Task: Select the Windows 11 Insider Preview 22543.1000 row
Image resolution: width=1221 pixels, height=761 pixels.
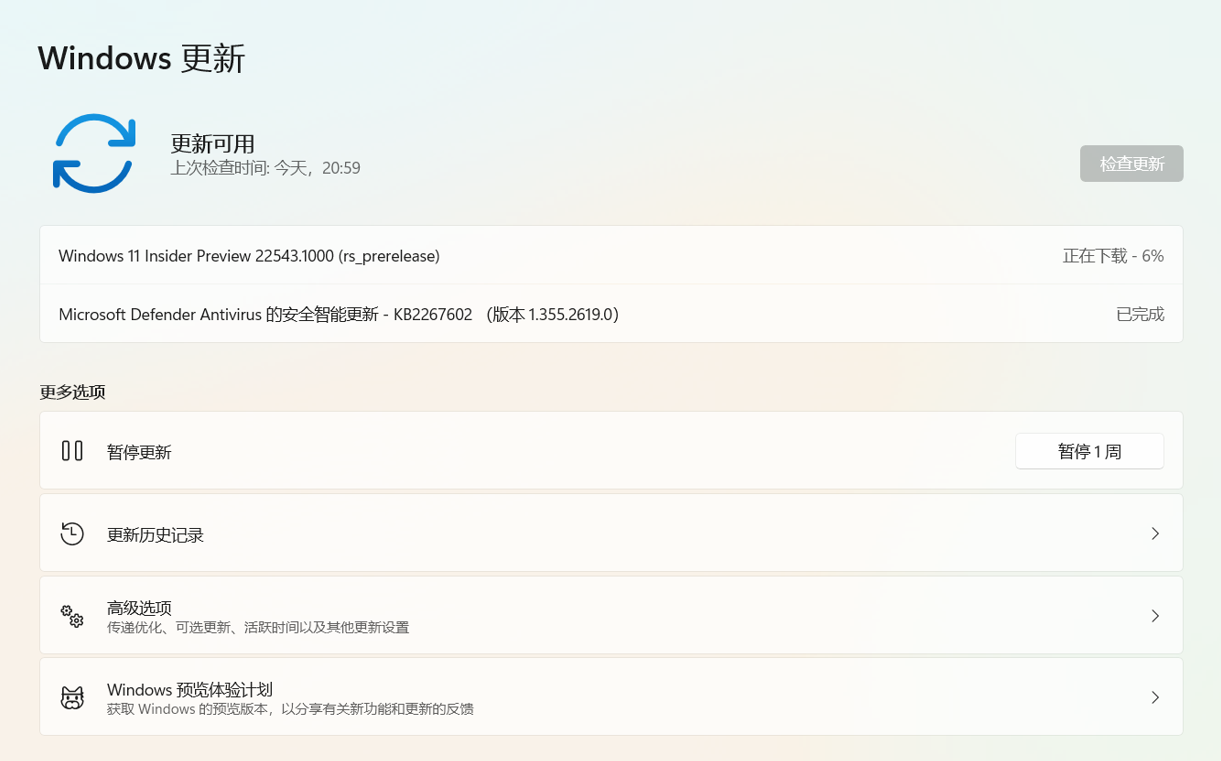Action: [x=611, y=256]
